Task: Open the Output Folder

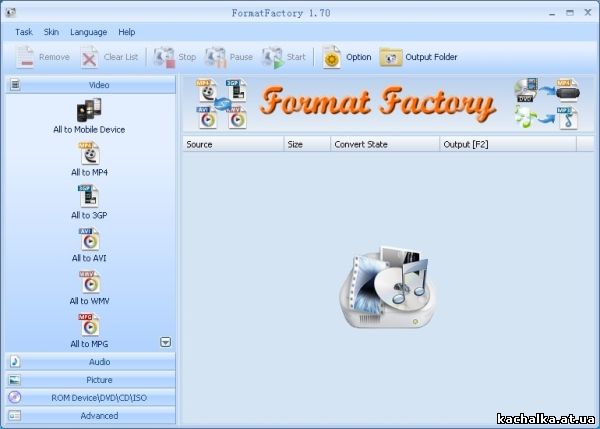Action: click(418, 57)
